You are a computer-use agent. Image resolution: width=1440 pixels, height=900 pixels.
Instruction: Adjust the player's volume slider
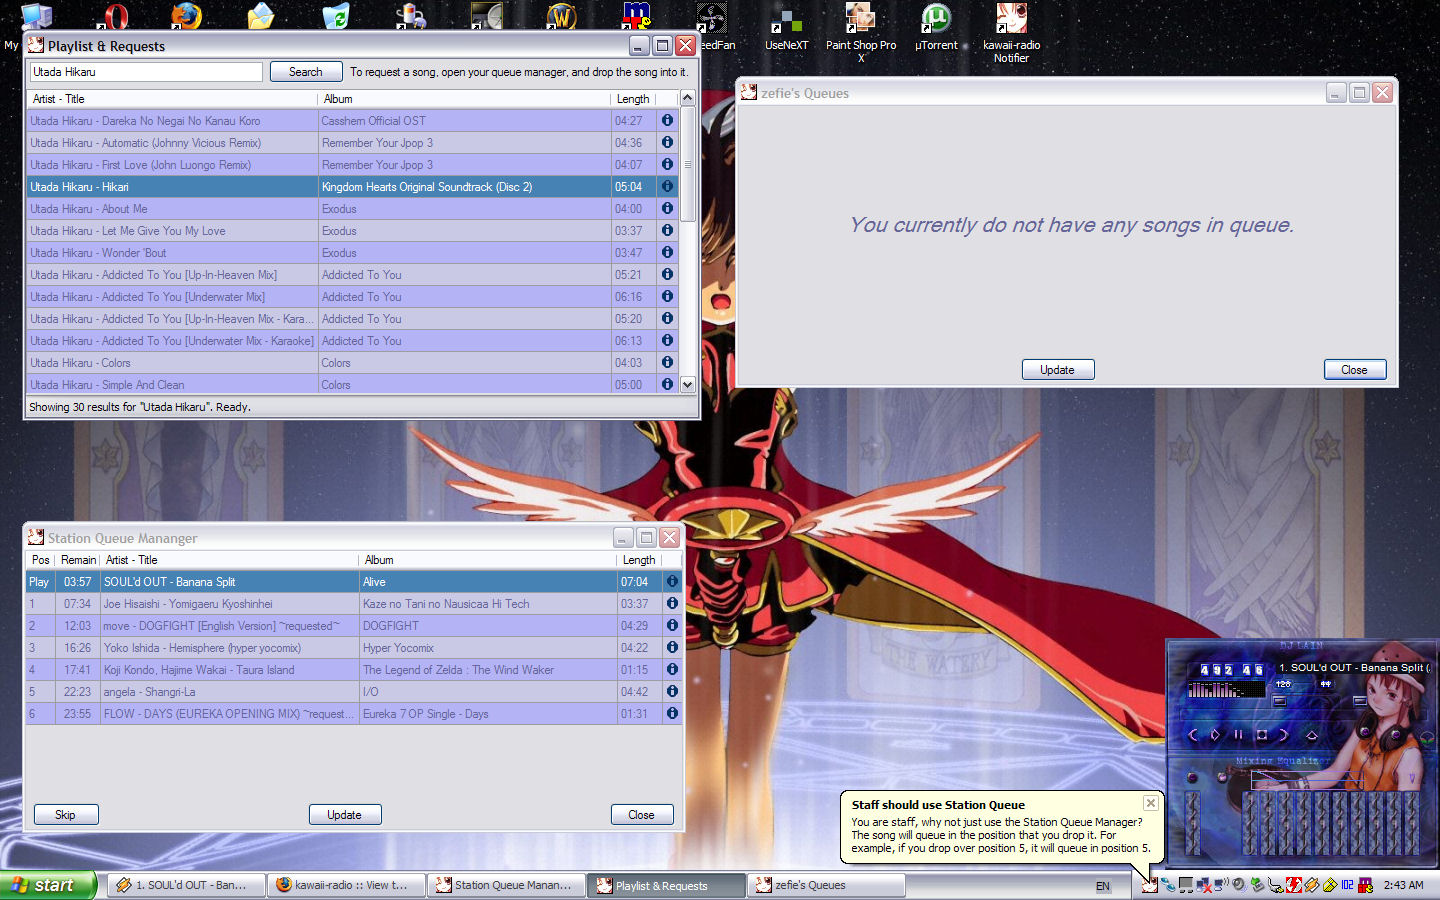[1280, 701]
